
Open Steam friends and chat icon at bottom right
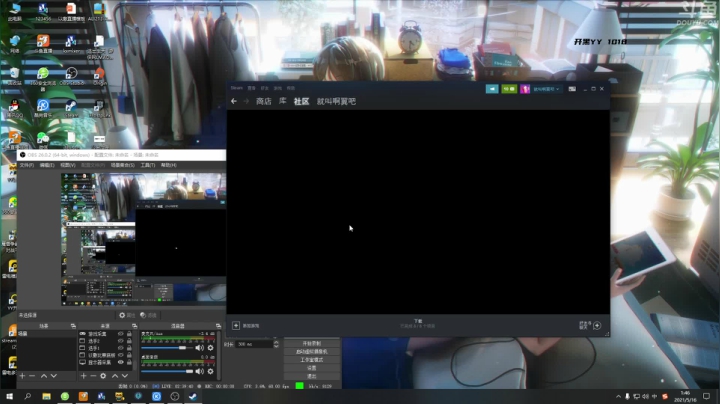pos(597,325)
